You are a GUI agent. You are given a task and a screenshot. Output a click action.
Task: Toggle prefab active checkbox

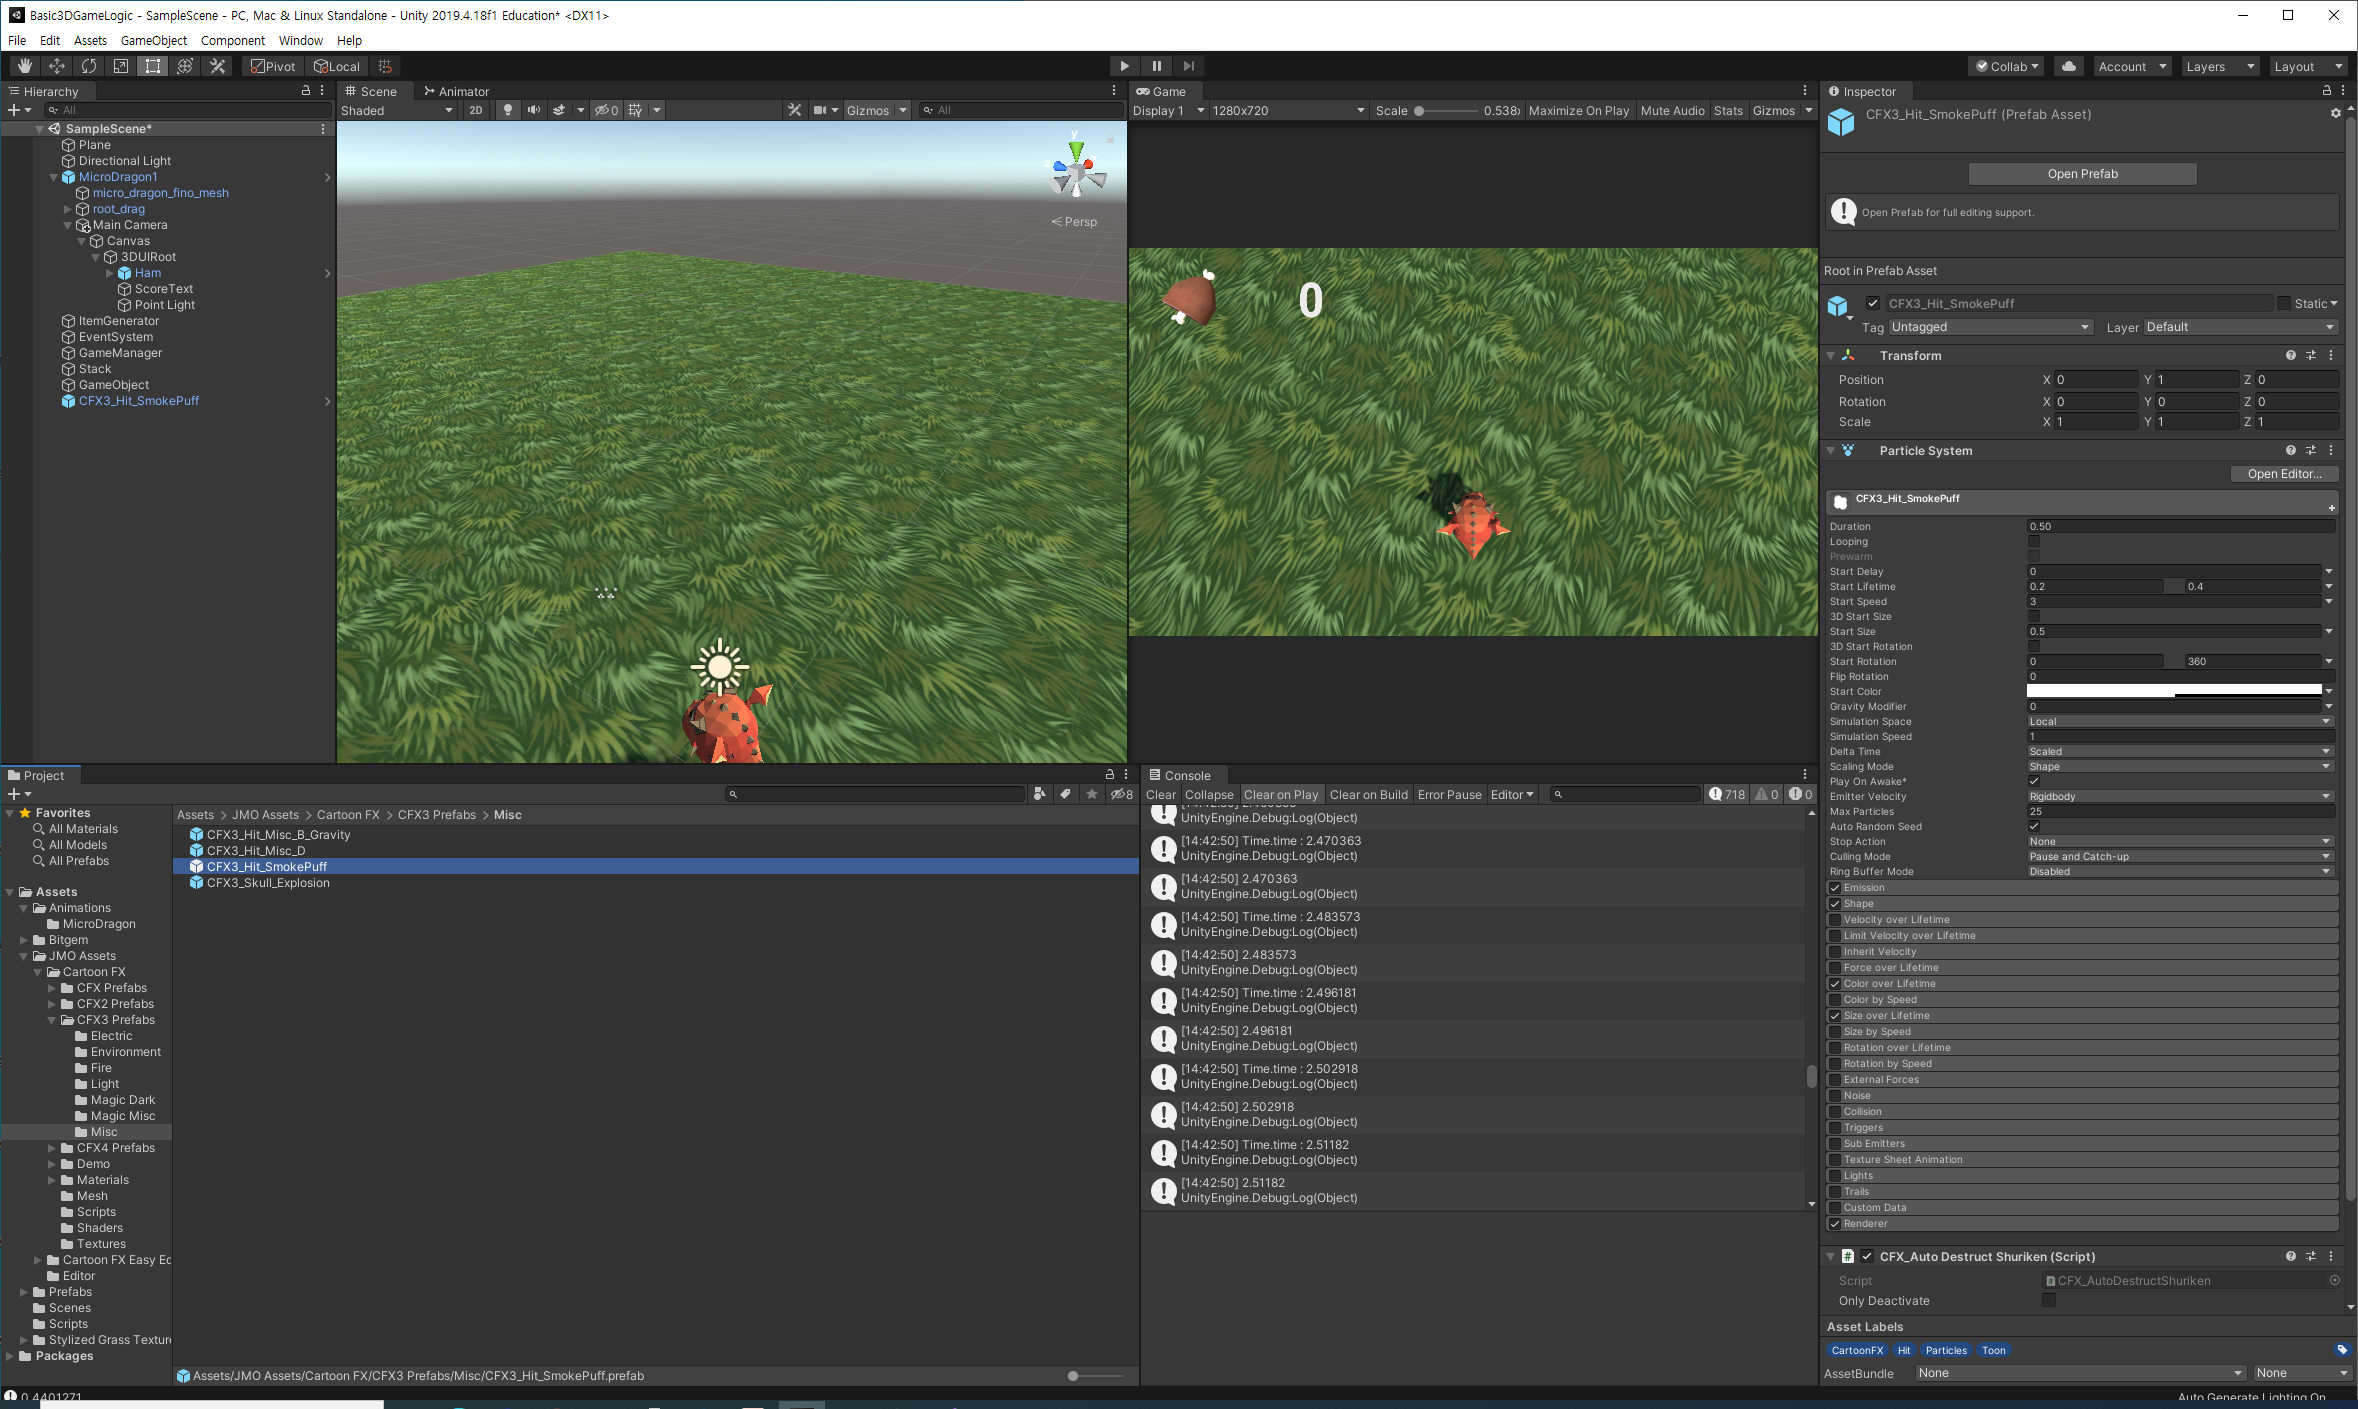point(1872,303)
